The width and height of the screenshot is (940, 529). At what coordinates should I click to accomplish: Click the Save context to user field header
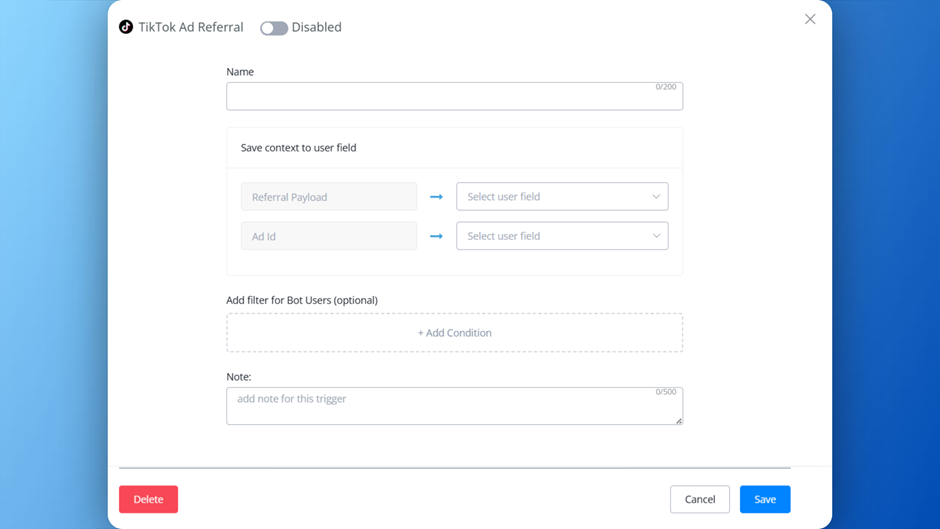(x=298, y=148)
